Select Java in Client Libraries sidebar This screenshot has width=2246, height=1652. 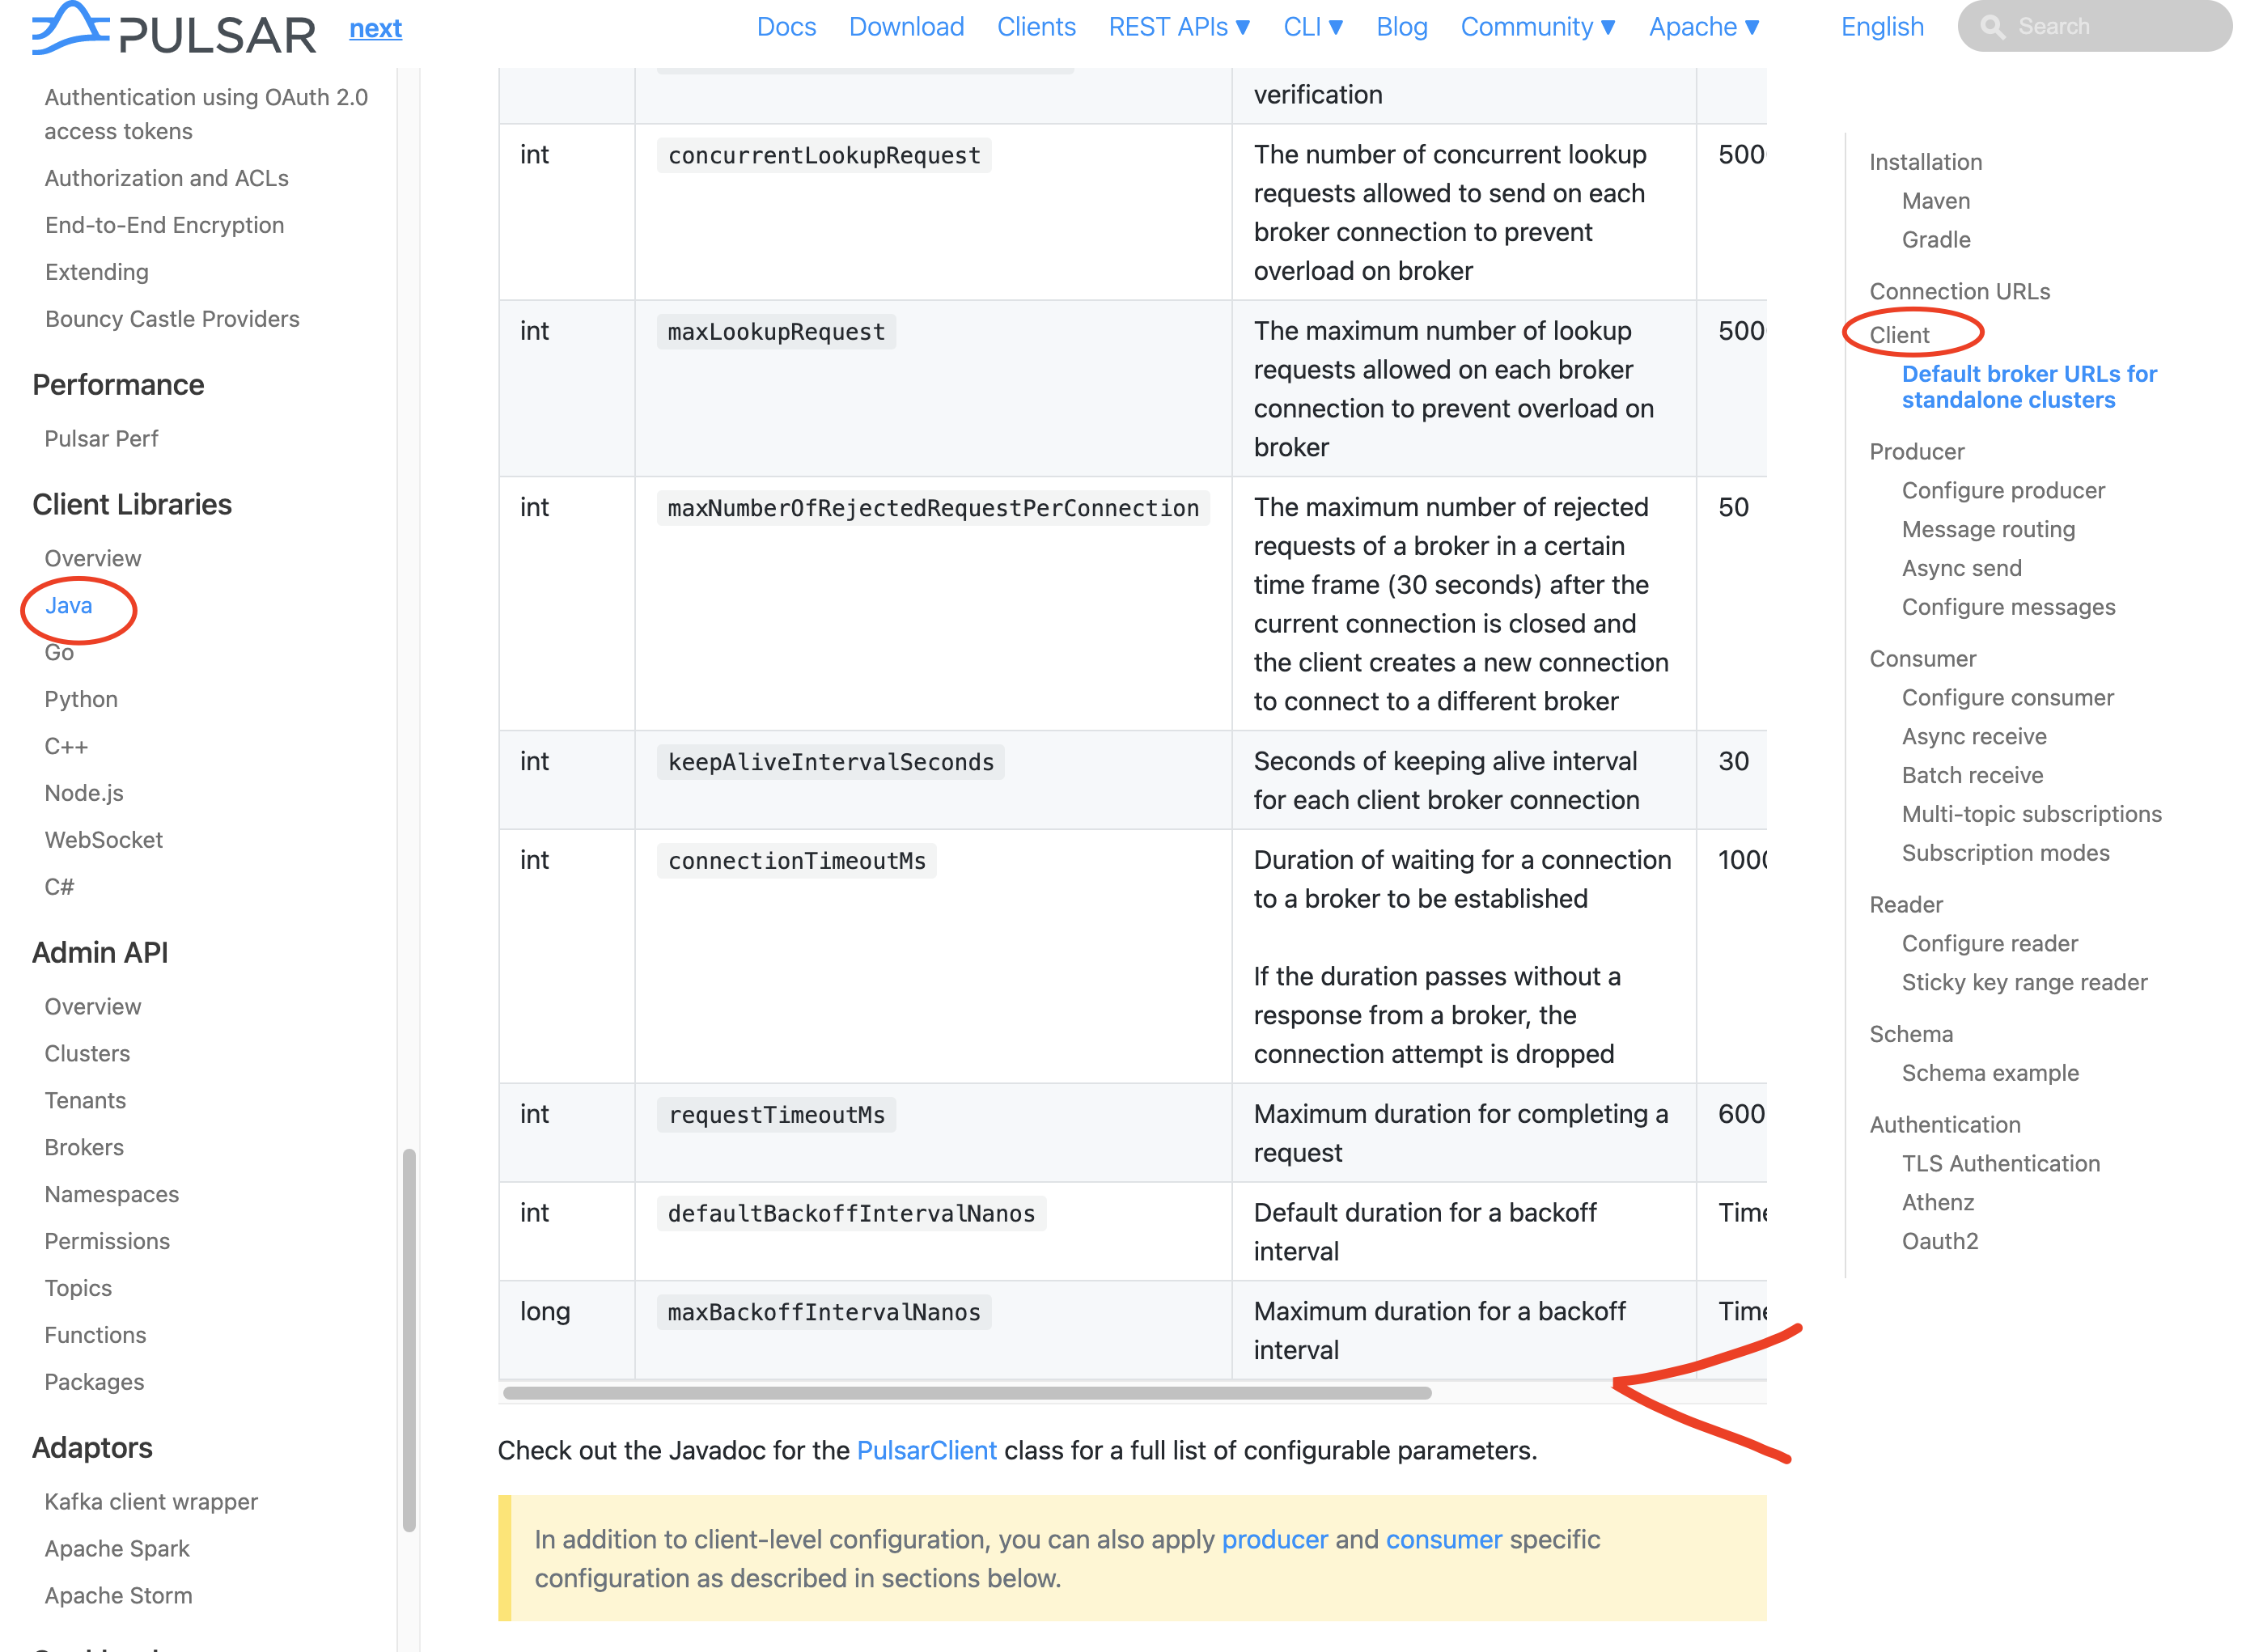point(68,605)
